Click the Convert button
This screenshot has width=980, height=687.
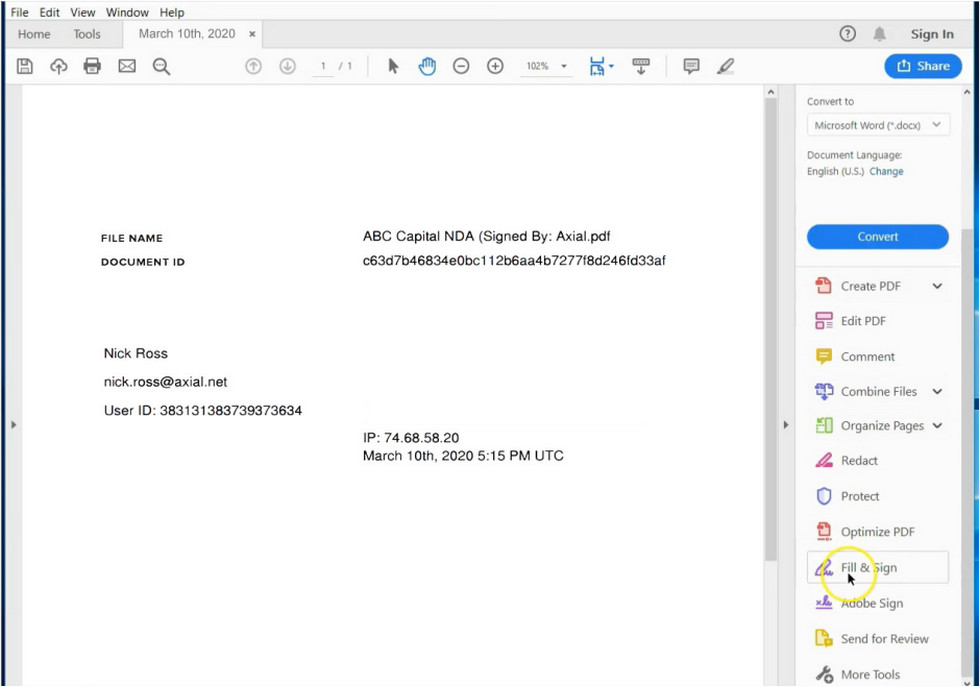coord(877,237)
